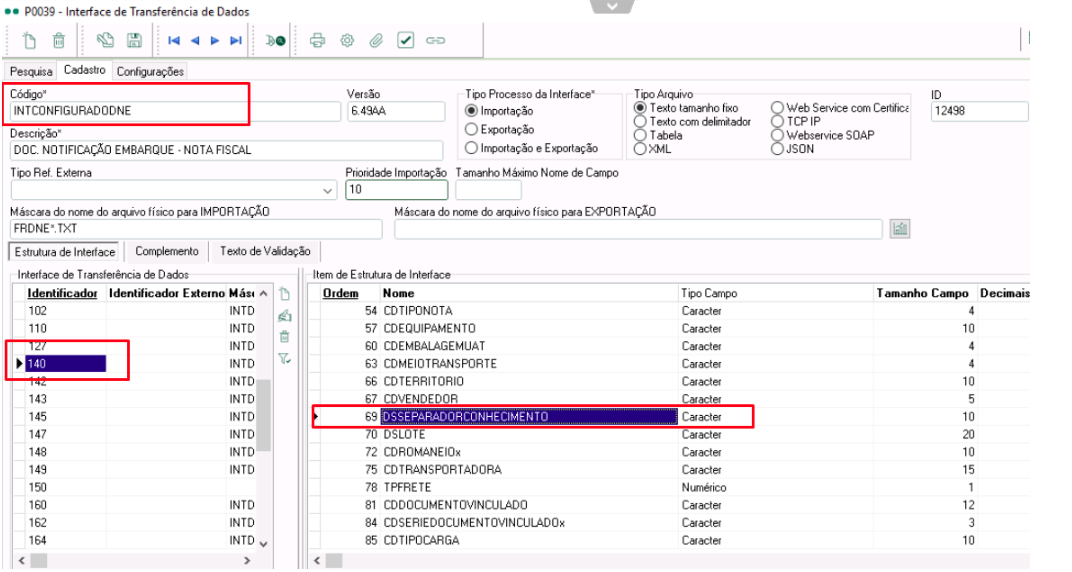Expand the collapsed panel chevron at top
The width and height of the screenshot is (1072, 572).
[x=612, y=6]
